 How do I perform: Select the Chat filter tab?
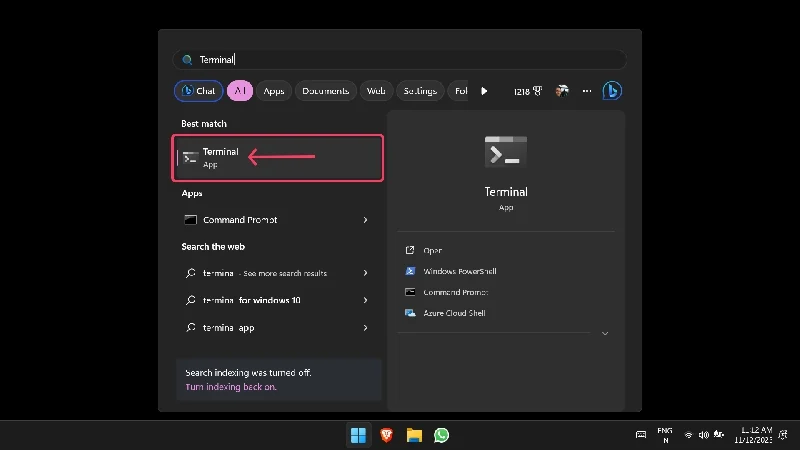tap(198, 91)
